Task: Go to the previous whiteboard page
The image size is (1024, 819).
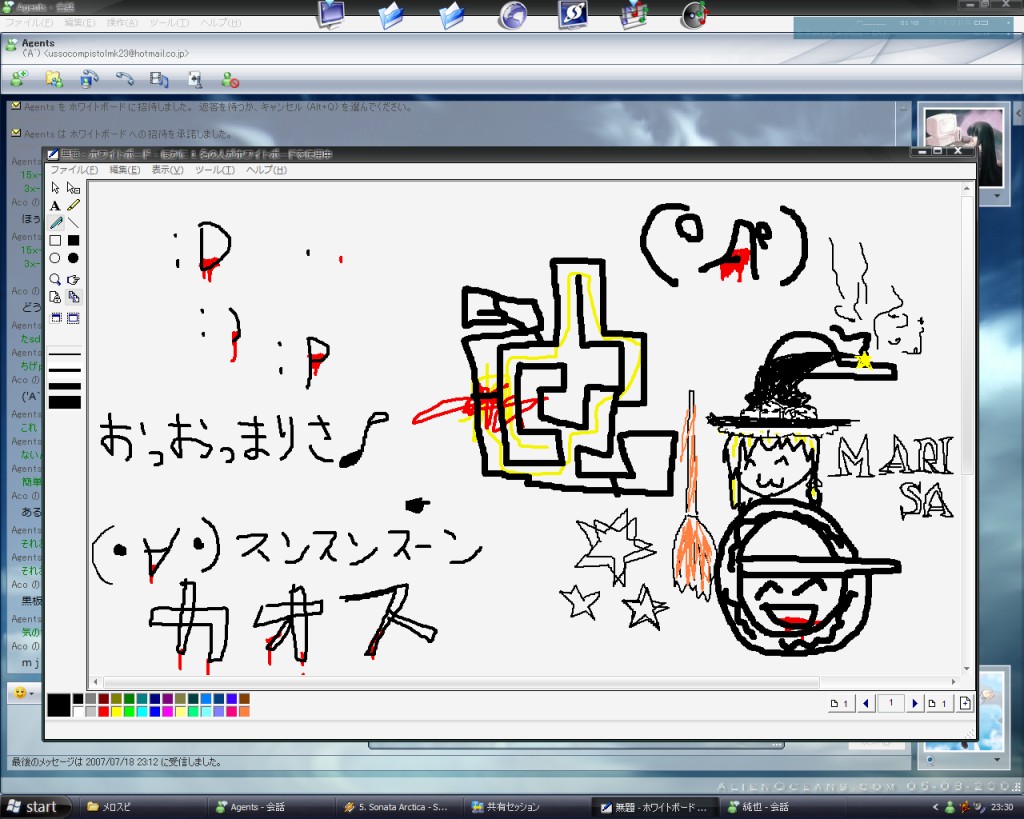Action: 867,703
